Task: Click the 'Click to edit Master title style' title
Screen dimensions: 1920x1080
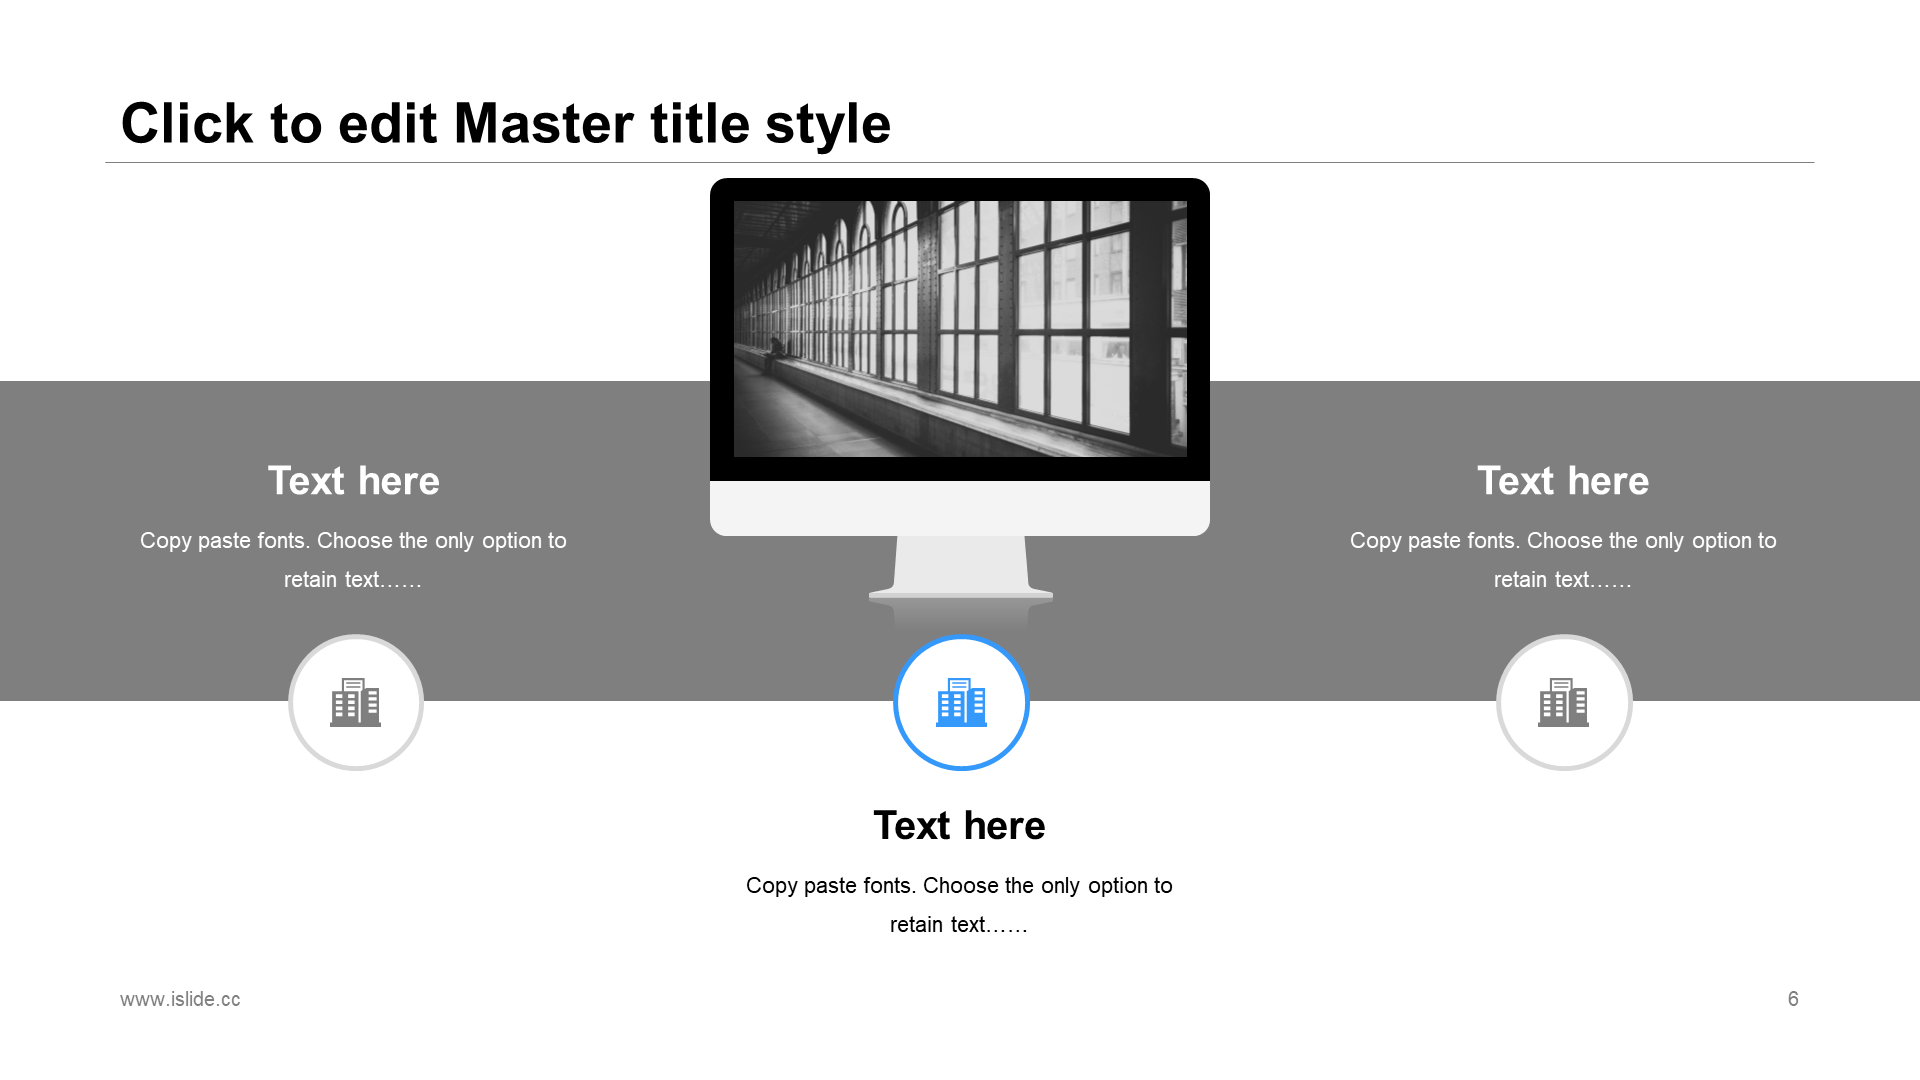Action: click(x=505, y=124)
